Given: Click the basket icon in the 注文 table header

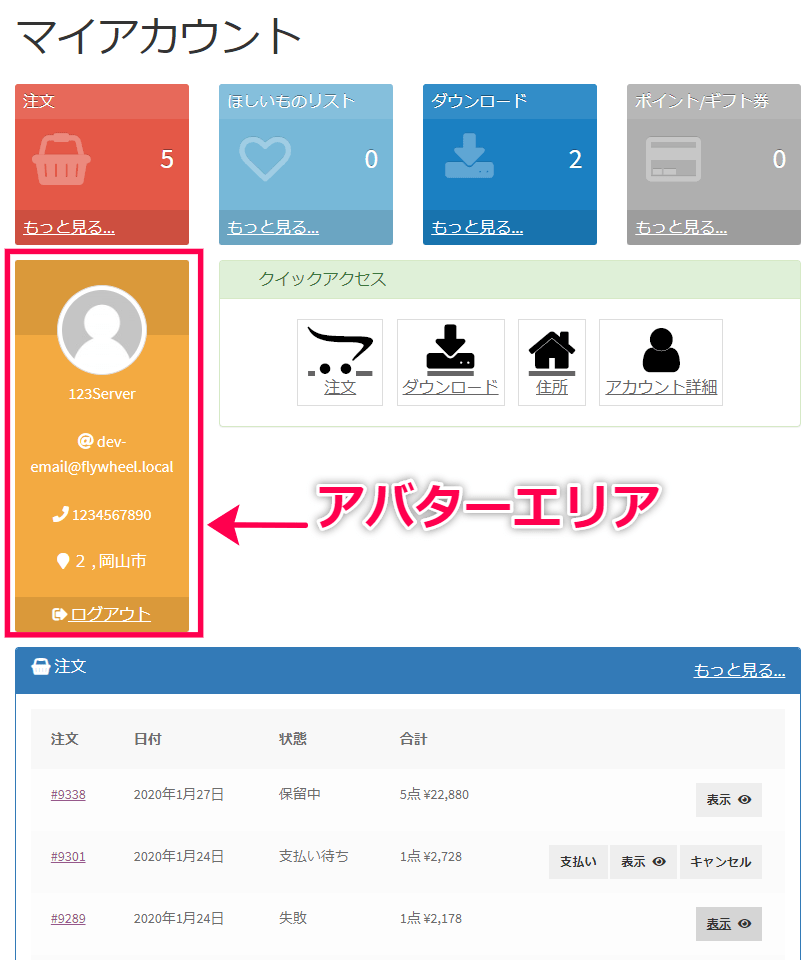Looking at the screenshot, I should pyautogui.click(x=40, y=666).
